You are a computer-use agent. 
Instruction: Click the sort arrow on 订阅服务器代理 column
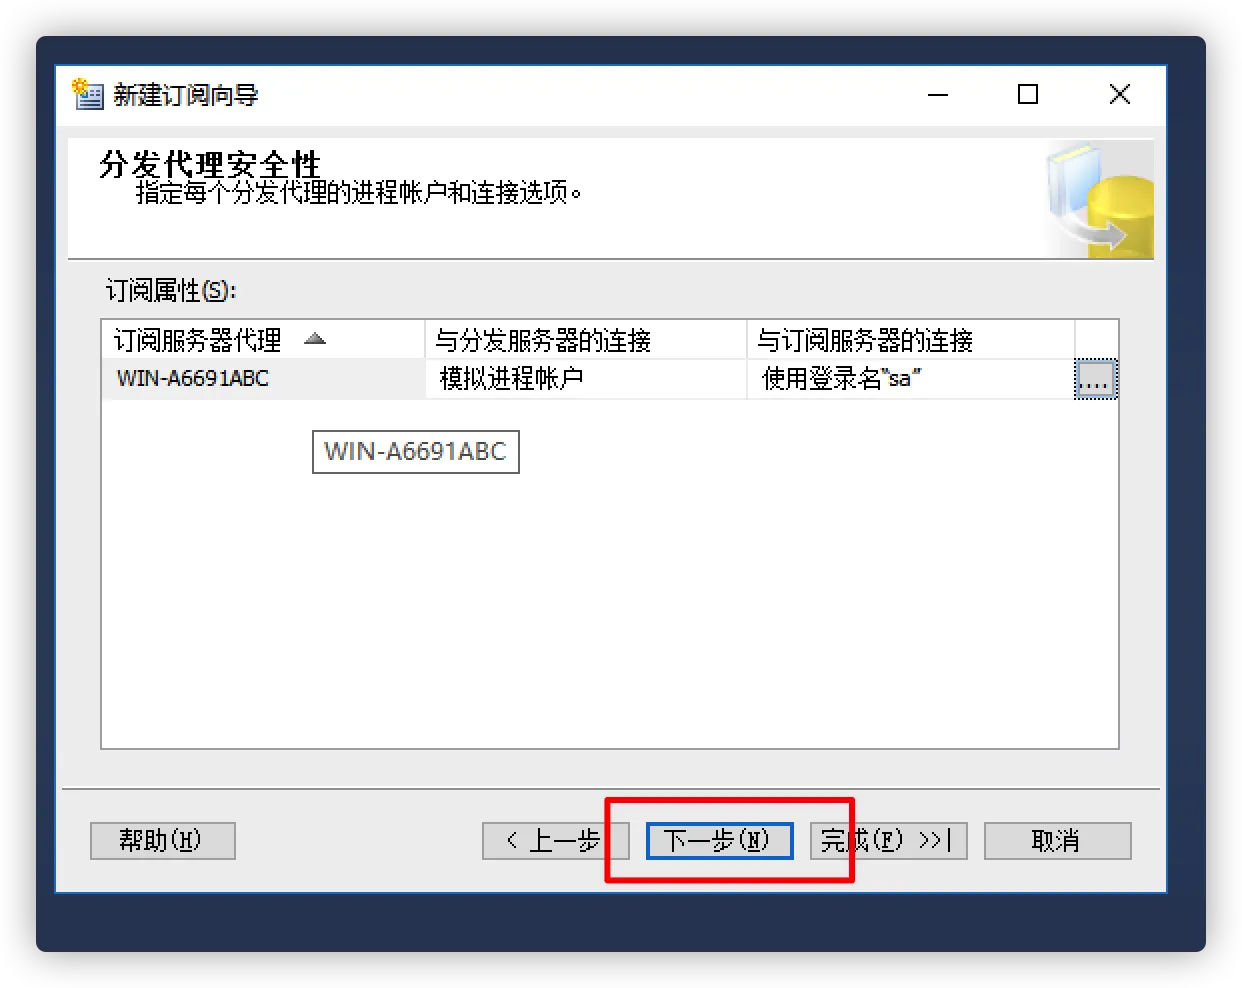tap(315, 339)
